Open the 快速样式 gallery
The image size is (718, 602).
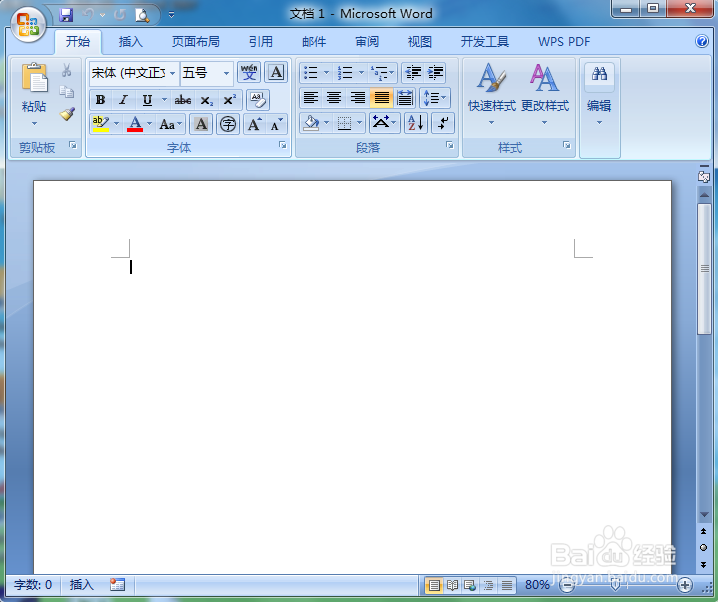491,94
